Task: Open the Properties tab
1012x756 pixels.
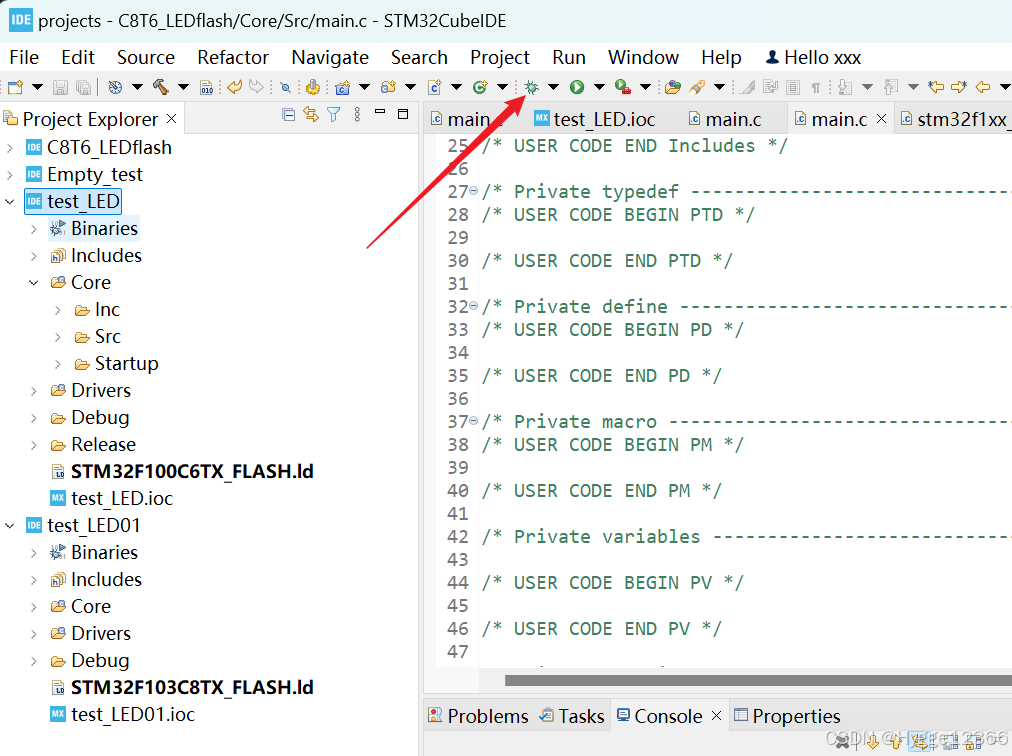Action: (787, 716)
